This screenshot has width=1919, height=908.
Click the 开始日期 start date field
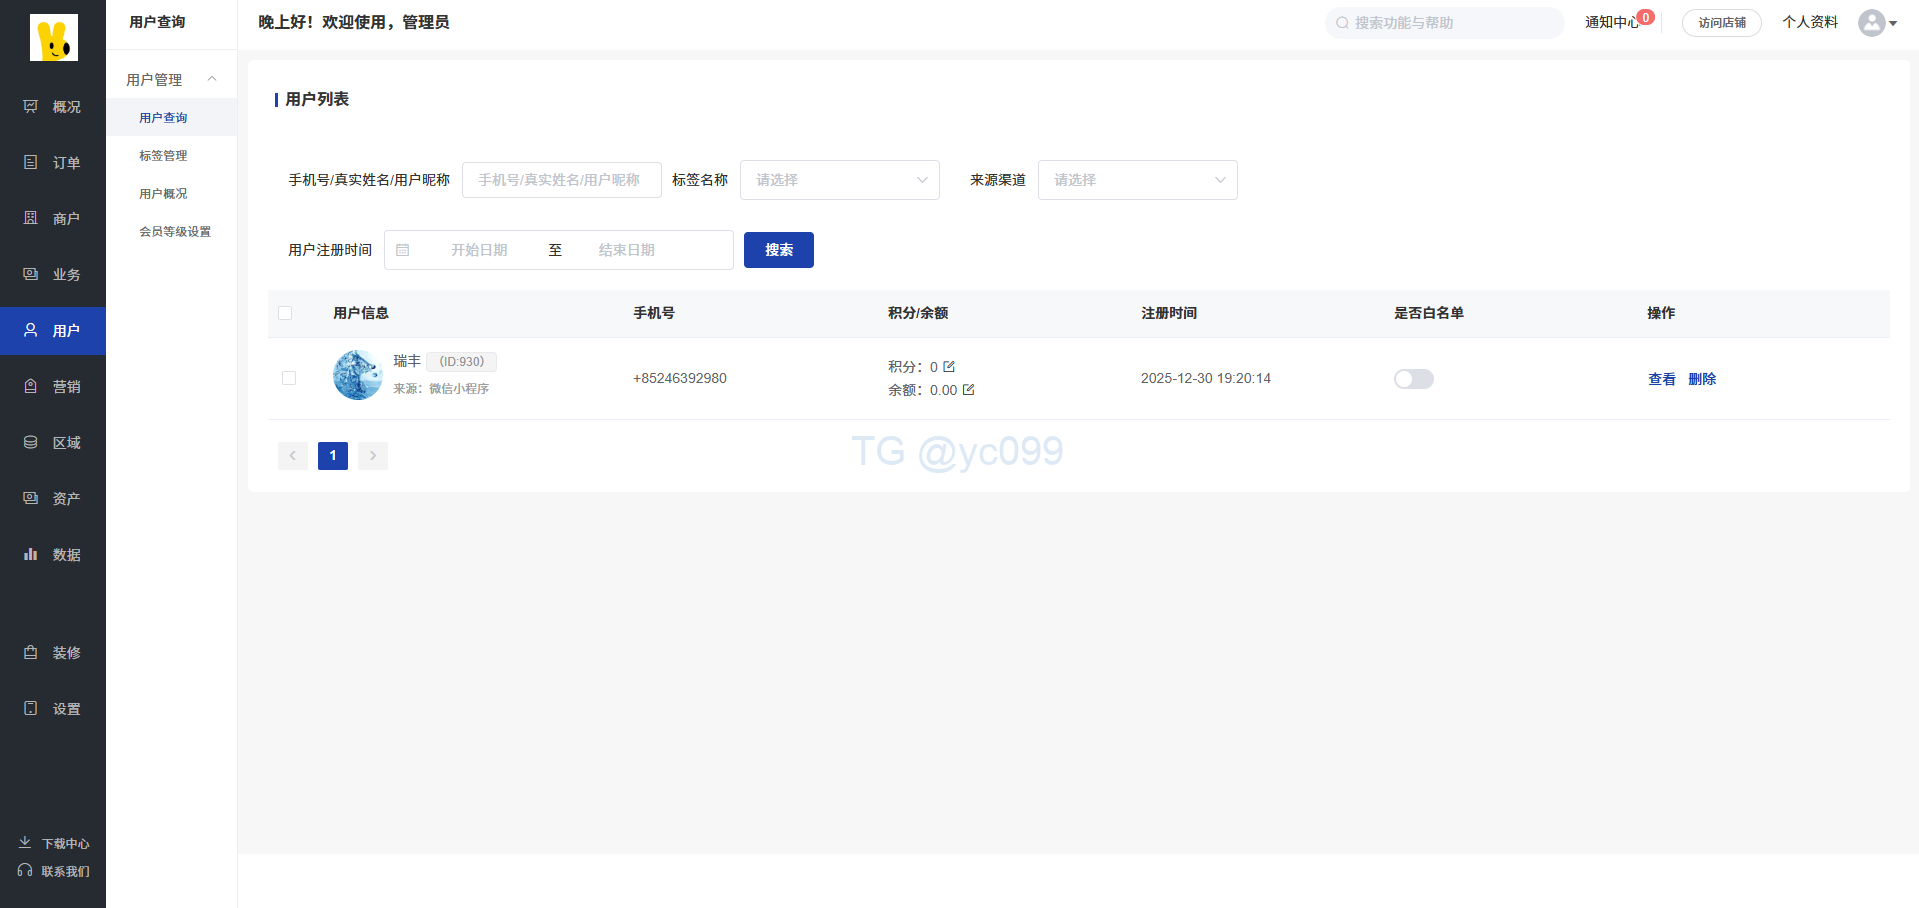pos(479,250)
